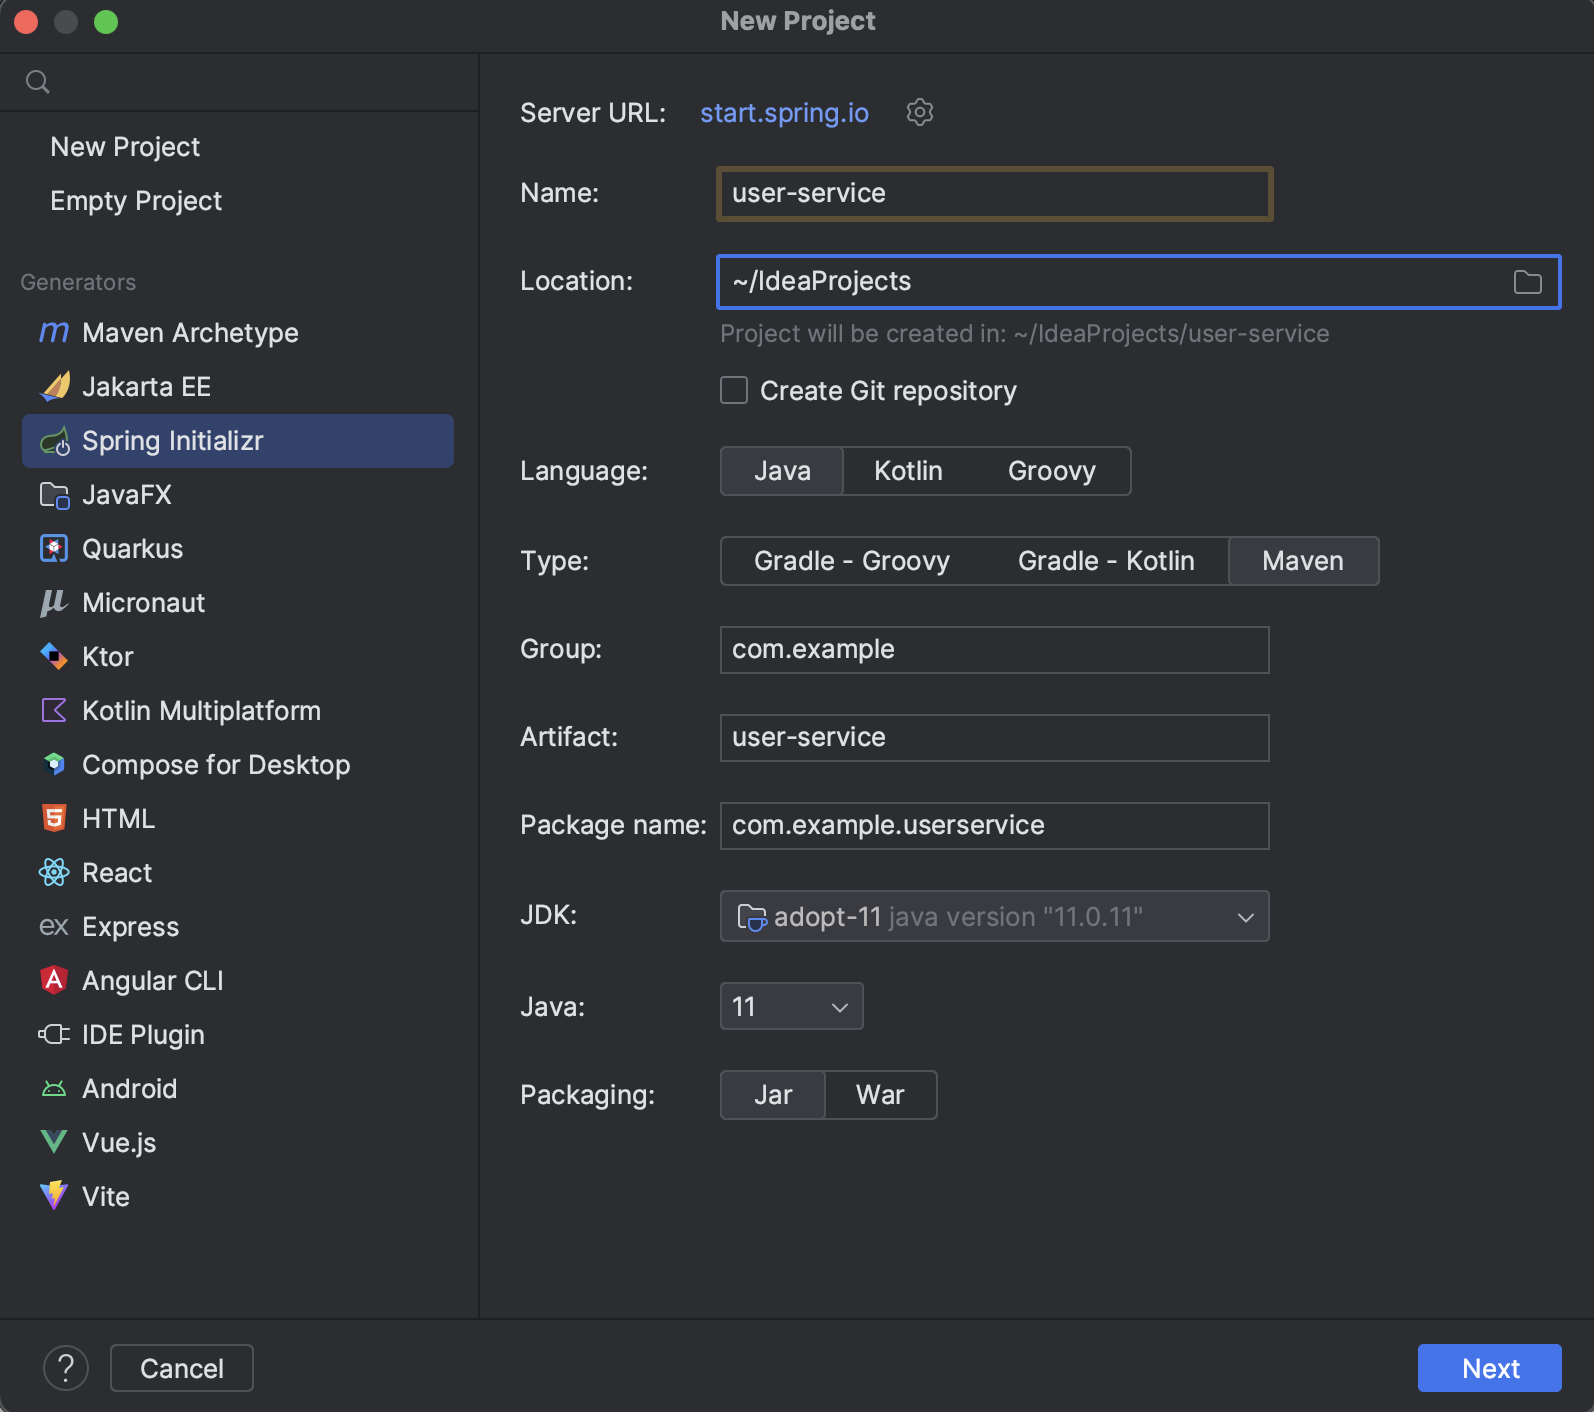Open the Java version 11 dropdown

791,1006
